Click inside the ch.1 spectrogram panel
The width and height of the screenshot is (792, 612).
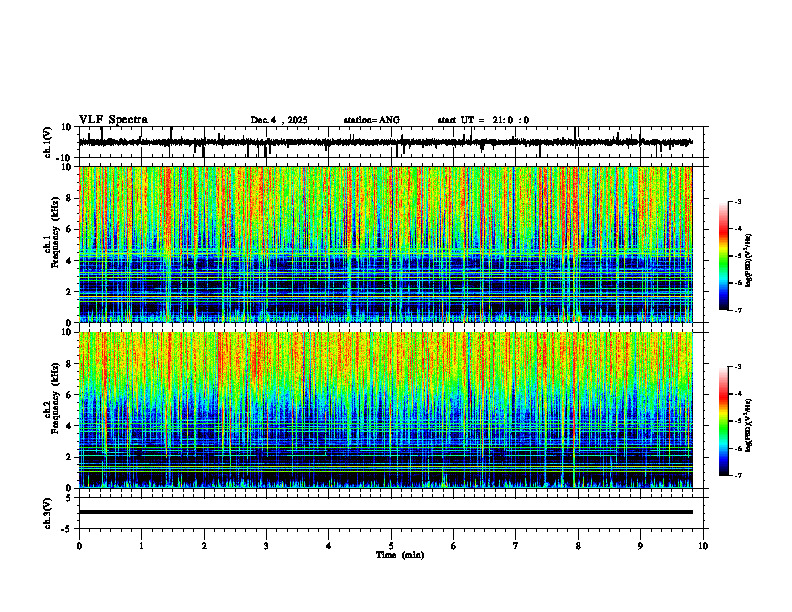tap(385, 244)
